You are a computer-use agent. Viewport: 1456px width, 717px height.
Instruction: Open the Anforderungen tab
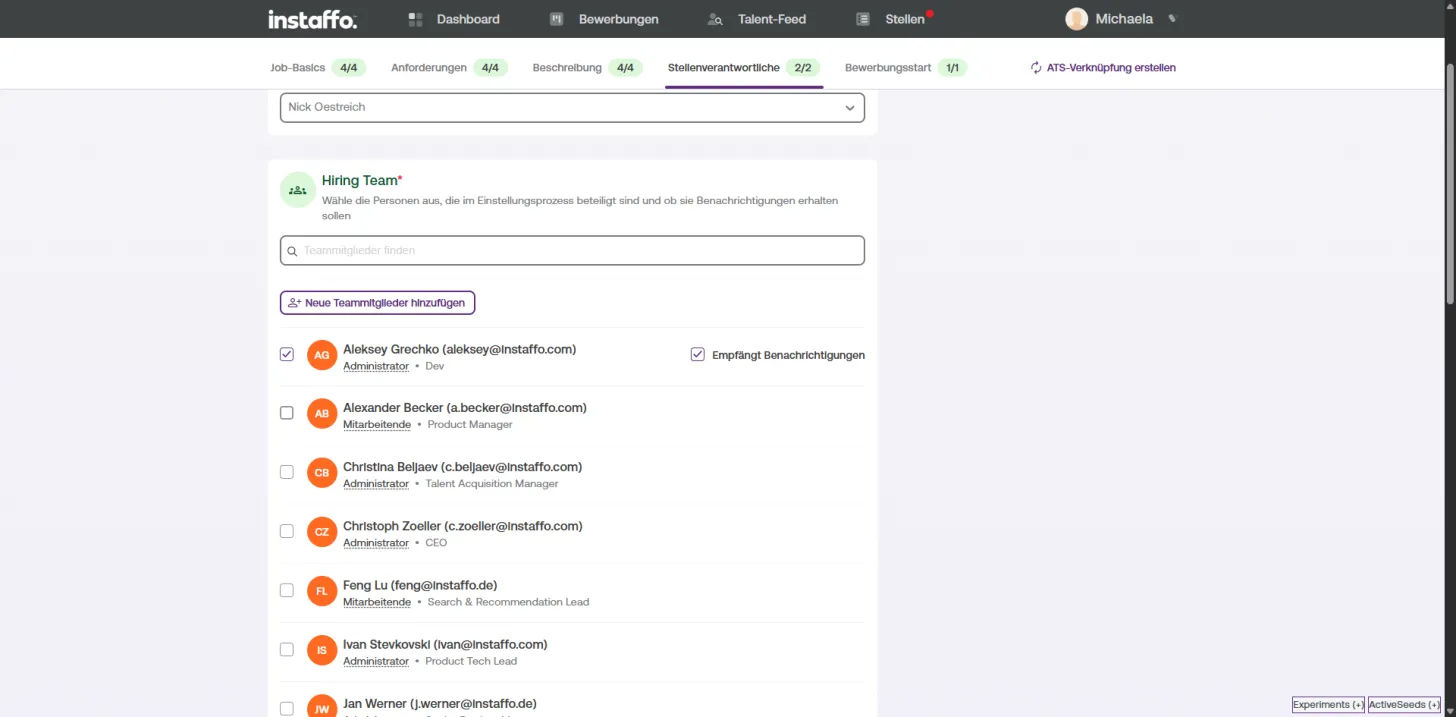coord(450,68)
